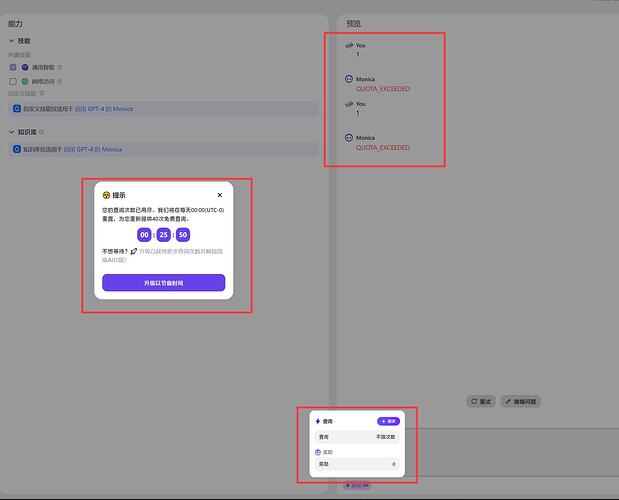Toggle the checked 通用智能 skill checkbox

click(x=13, y=67)
